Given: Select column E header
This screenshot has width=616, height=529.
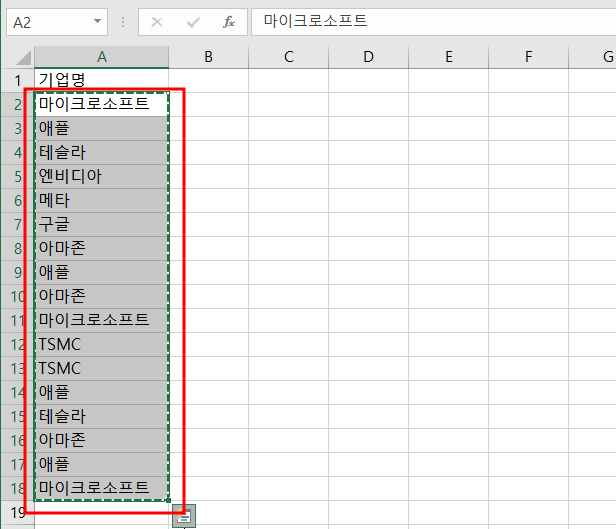Looking at the screenshot, I should coord(449,57).
